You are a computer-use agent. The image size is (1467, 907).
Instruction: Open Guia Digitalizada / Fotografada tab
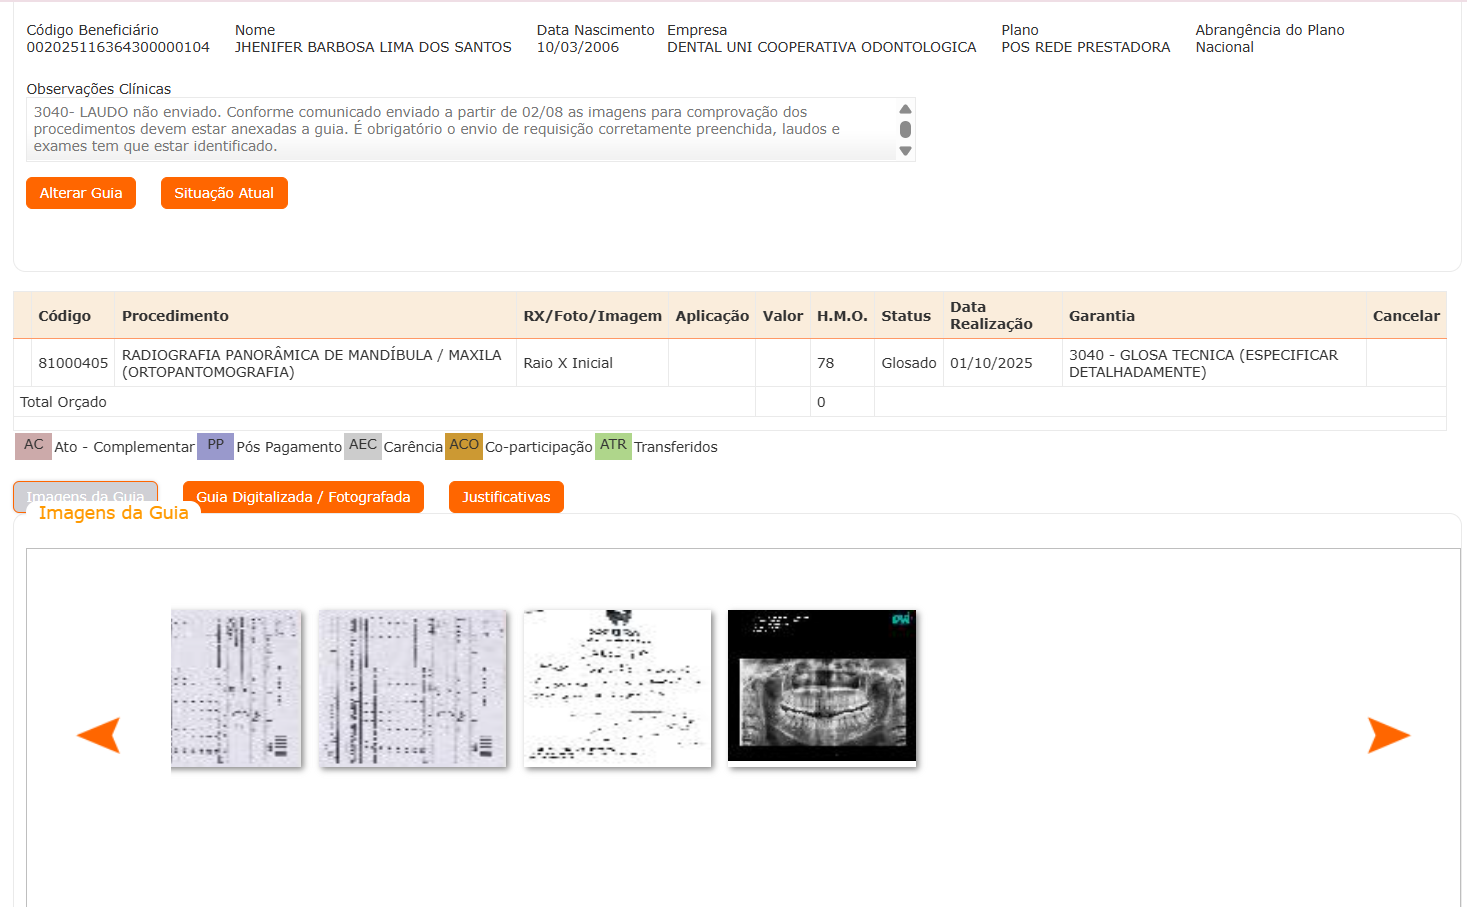(x=303, y=497)
